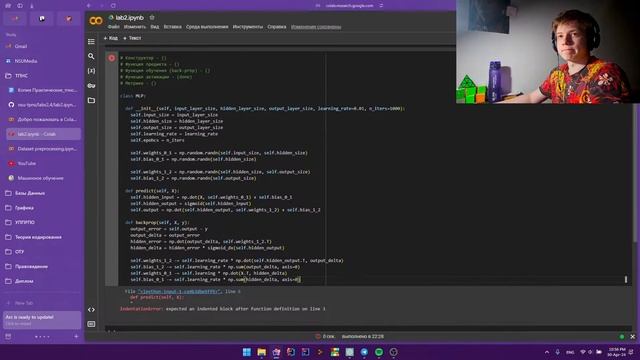This screenshot has width=640, height=360.
Task: Open Colab find and replace search icon
Action: tap(91, 56)
